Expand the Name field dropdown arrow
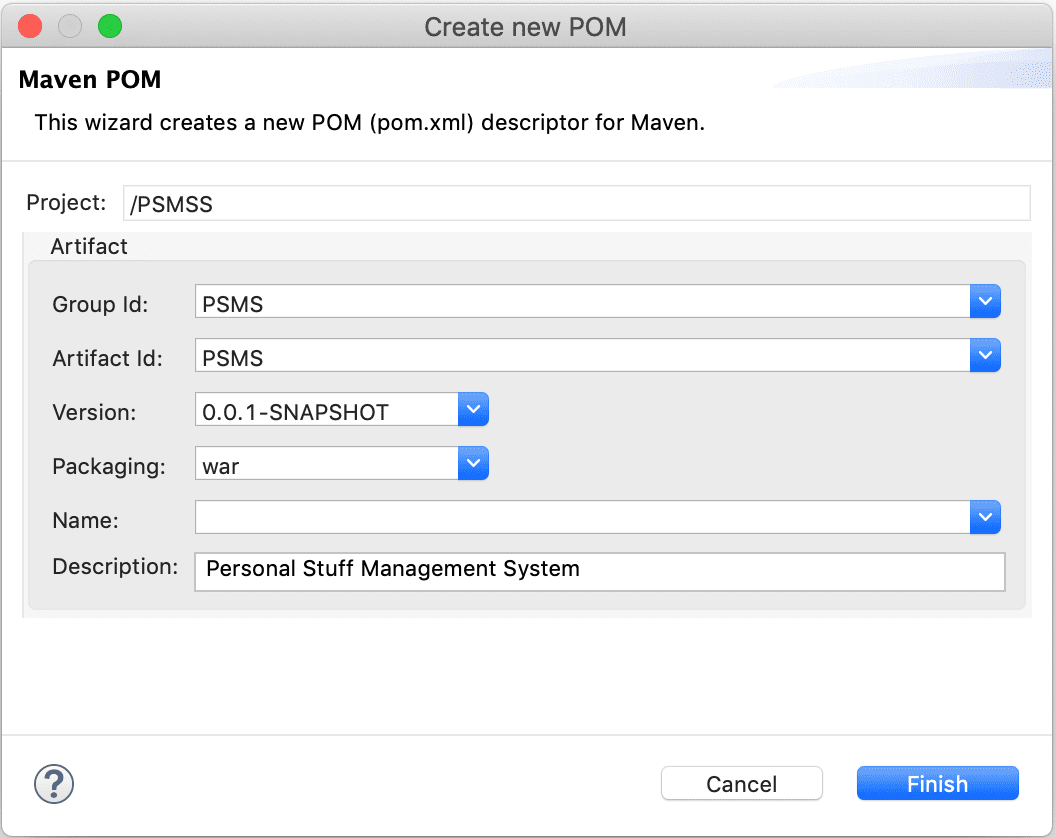The height and width of the screenshot is (838, 1056). point(985,517)
